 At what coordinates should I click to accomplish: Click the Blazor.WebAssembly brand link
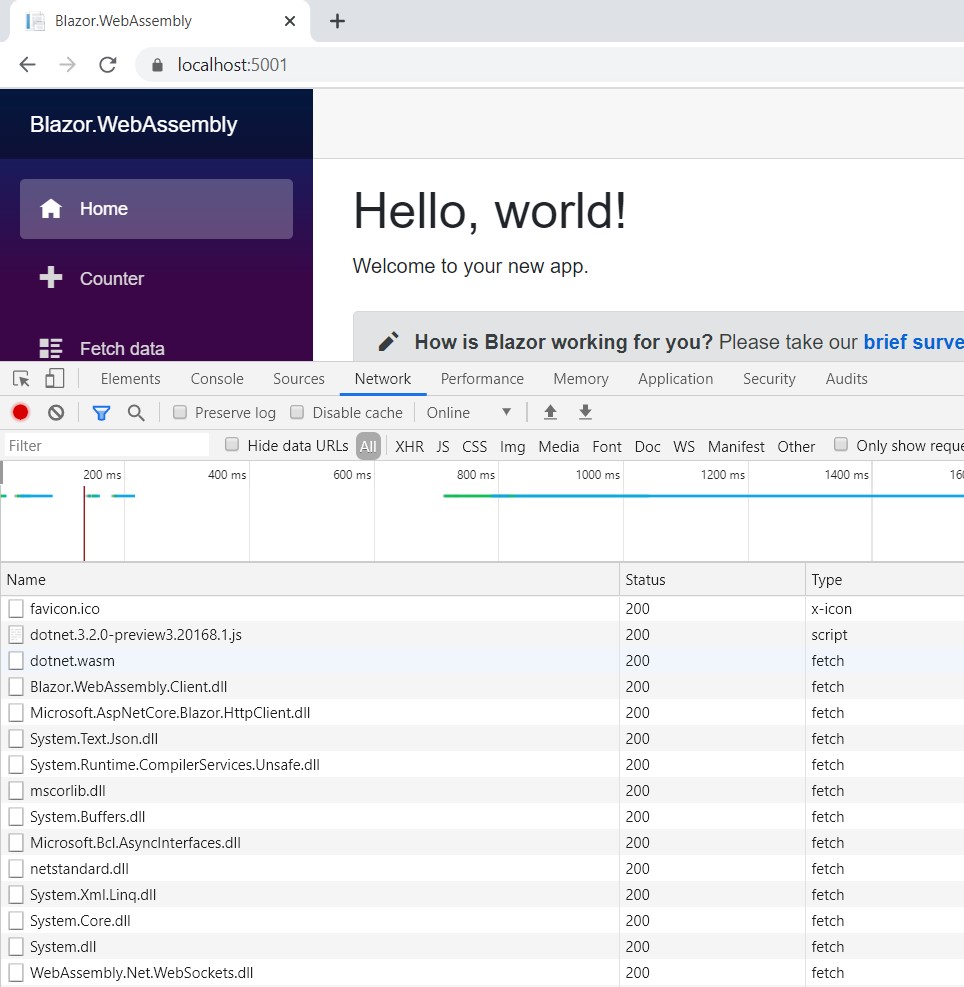click(x=133, y=124)
